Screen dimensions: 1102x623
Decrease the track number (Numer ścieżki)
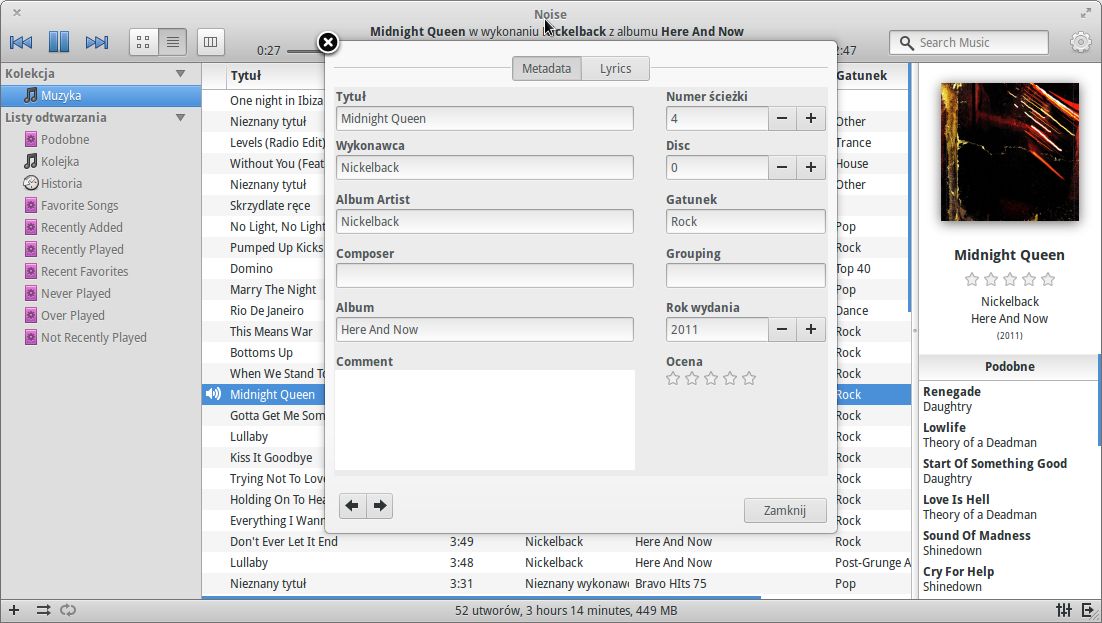pos(782,118)
